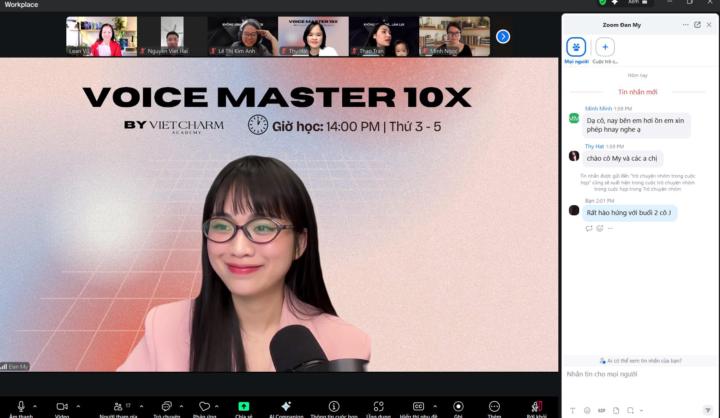
Task: Open video options arrow beside camera
Action: pos(78,406)
